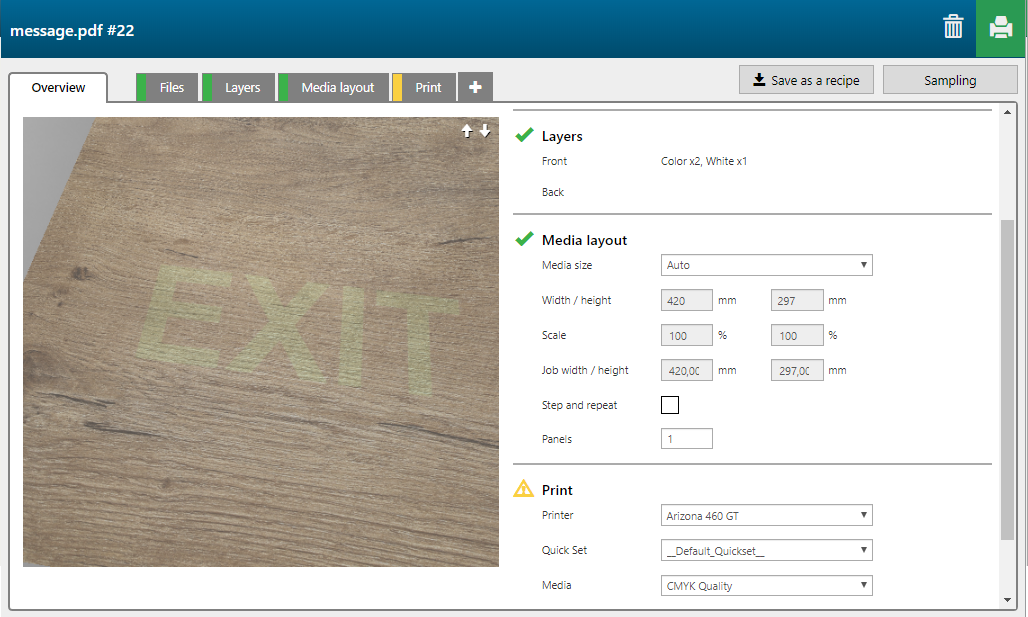Click the green printer icon
Image resolution: width=1028 pixels, height=617 pixels.
1001,28
